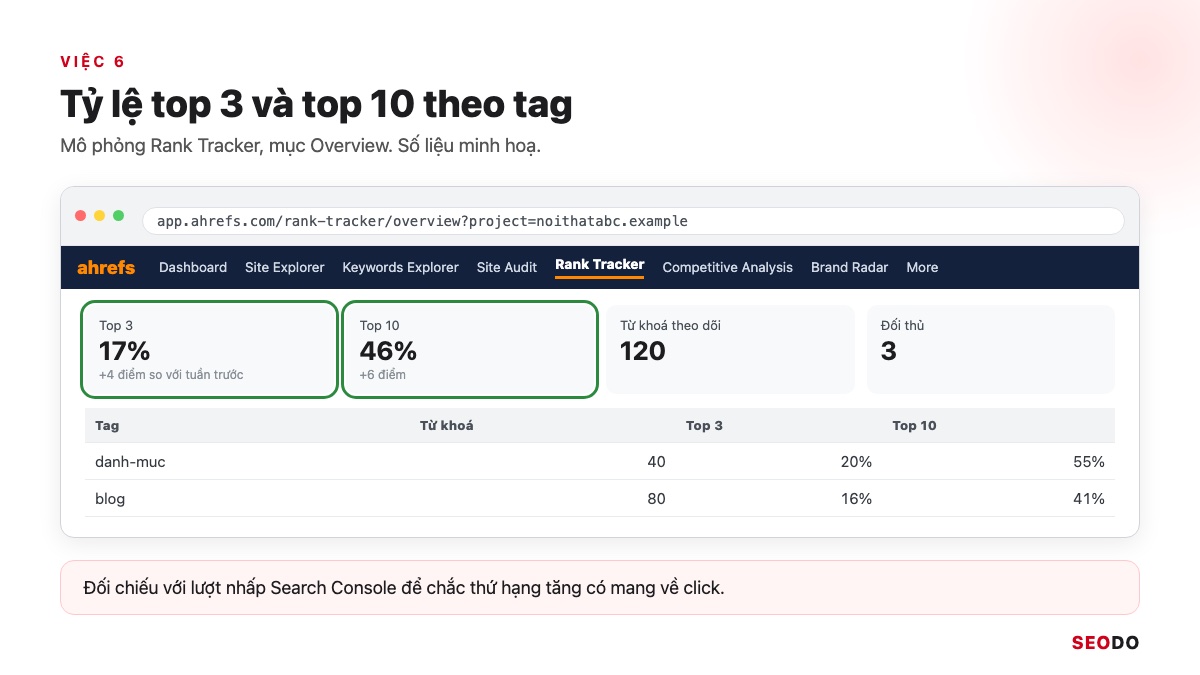Go to Site Explorer
The height and width of the screenshot is (675, 1200).
point(285,267)
